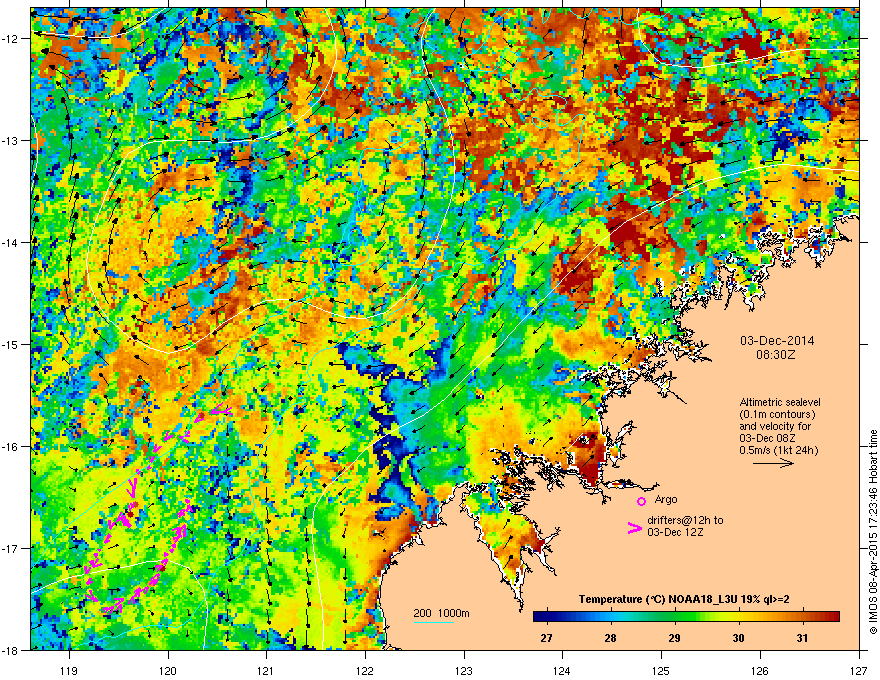This screenshot has height=680, width=880.
Task: Click the '0.5m/s (1kt 24h)' text
Action: [x=778, y=450]
